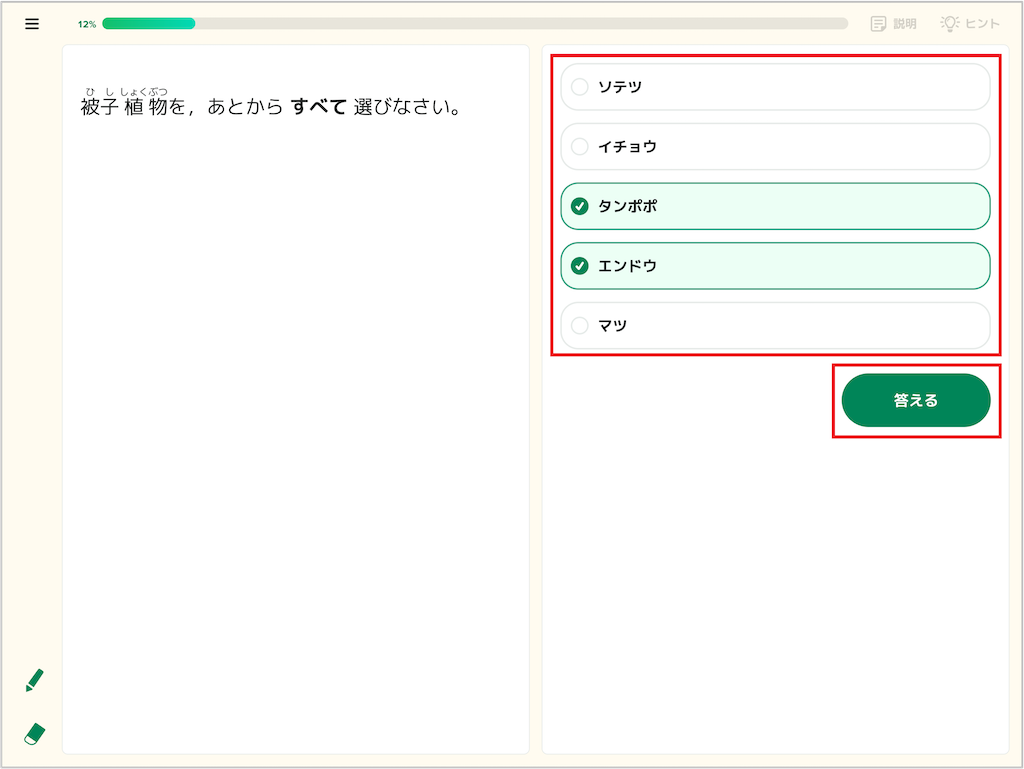This screenshot has width=1024, height=769.
Task: Submit with the 答える button
Action: pos(916,400)
